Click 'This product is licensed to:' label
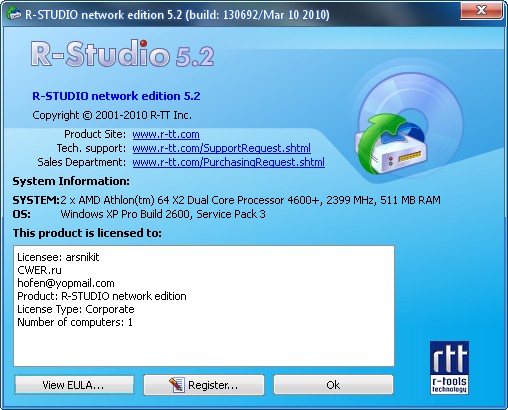 coord(87,233)
